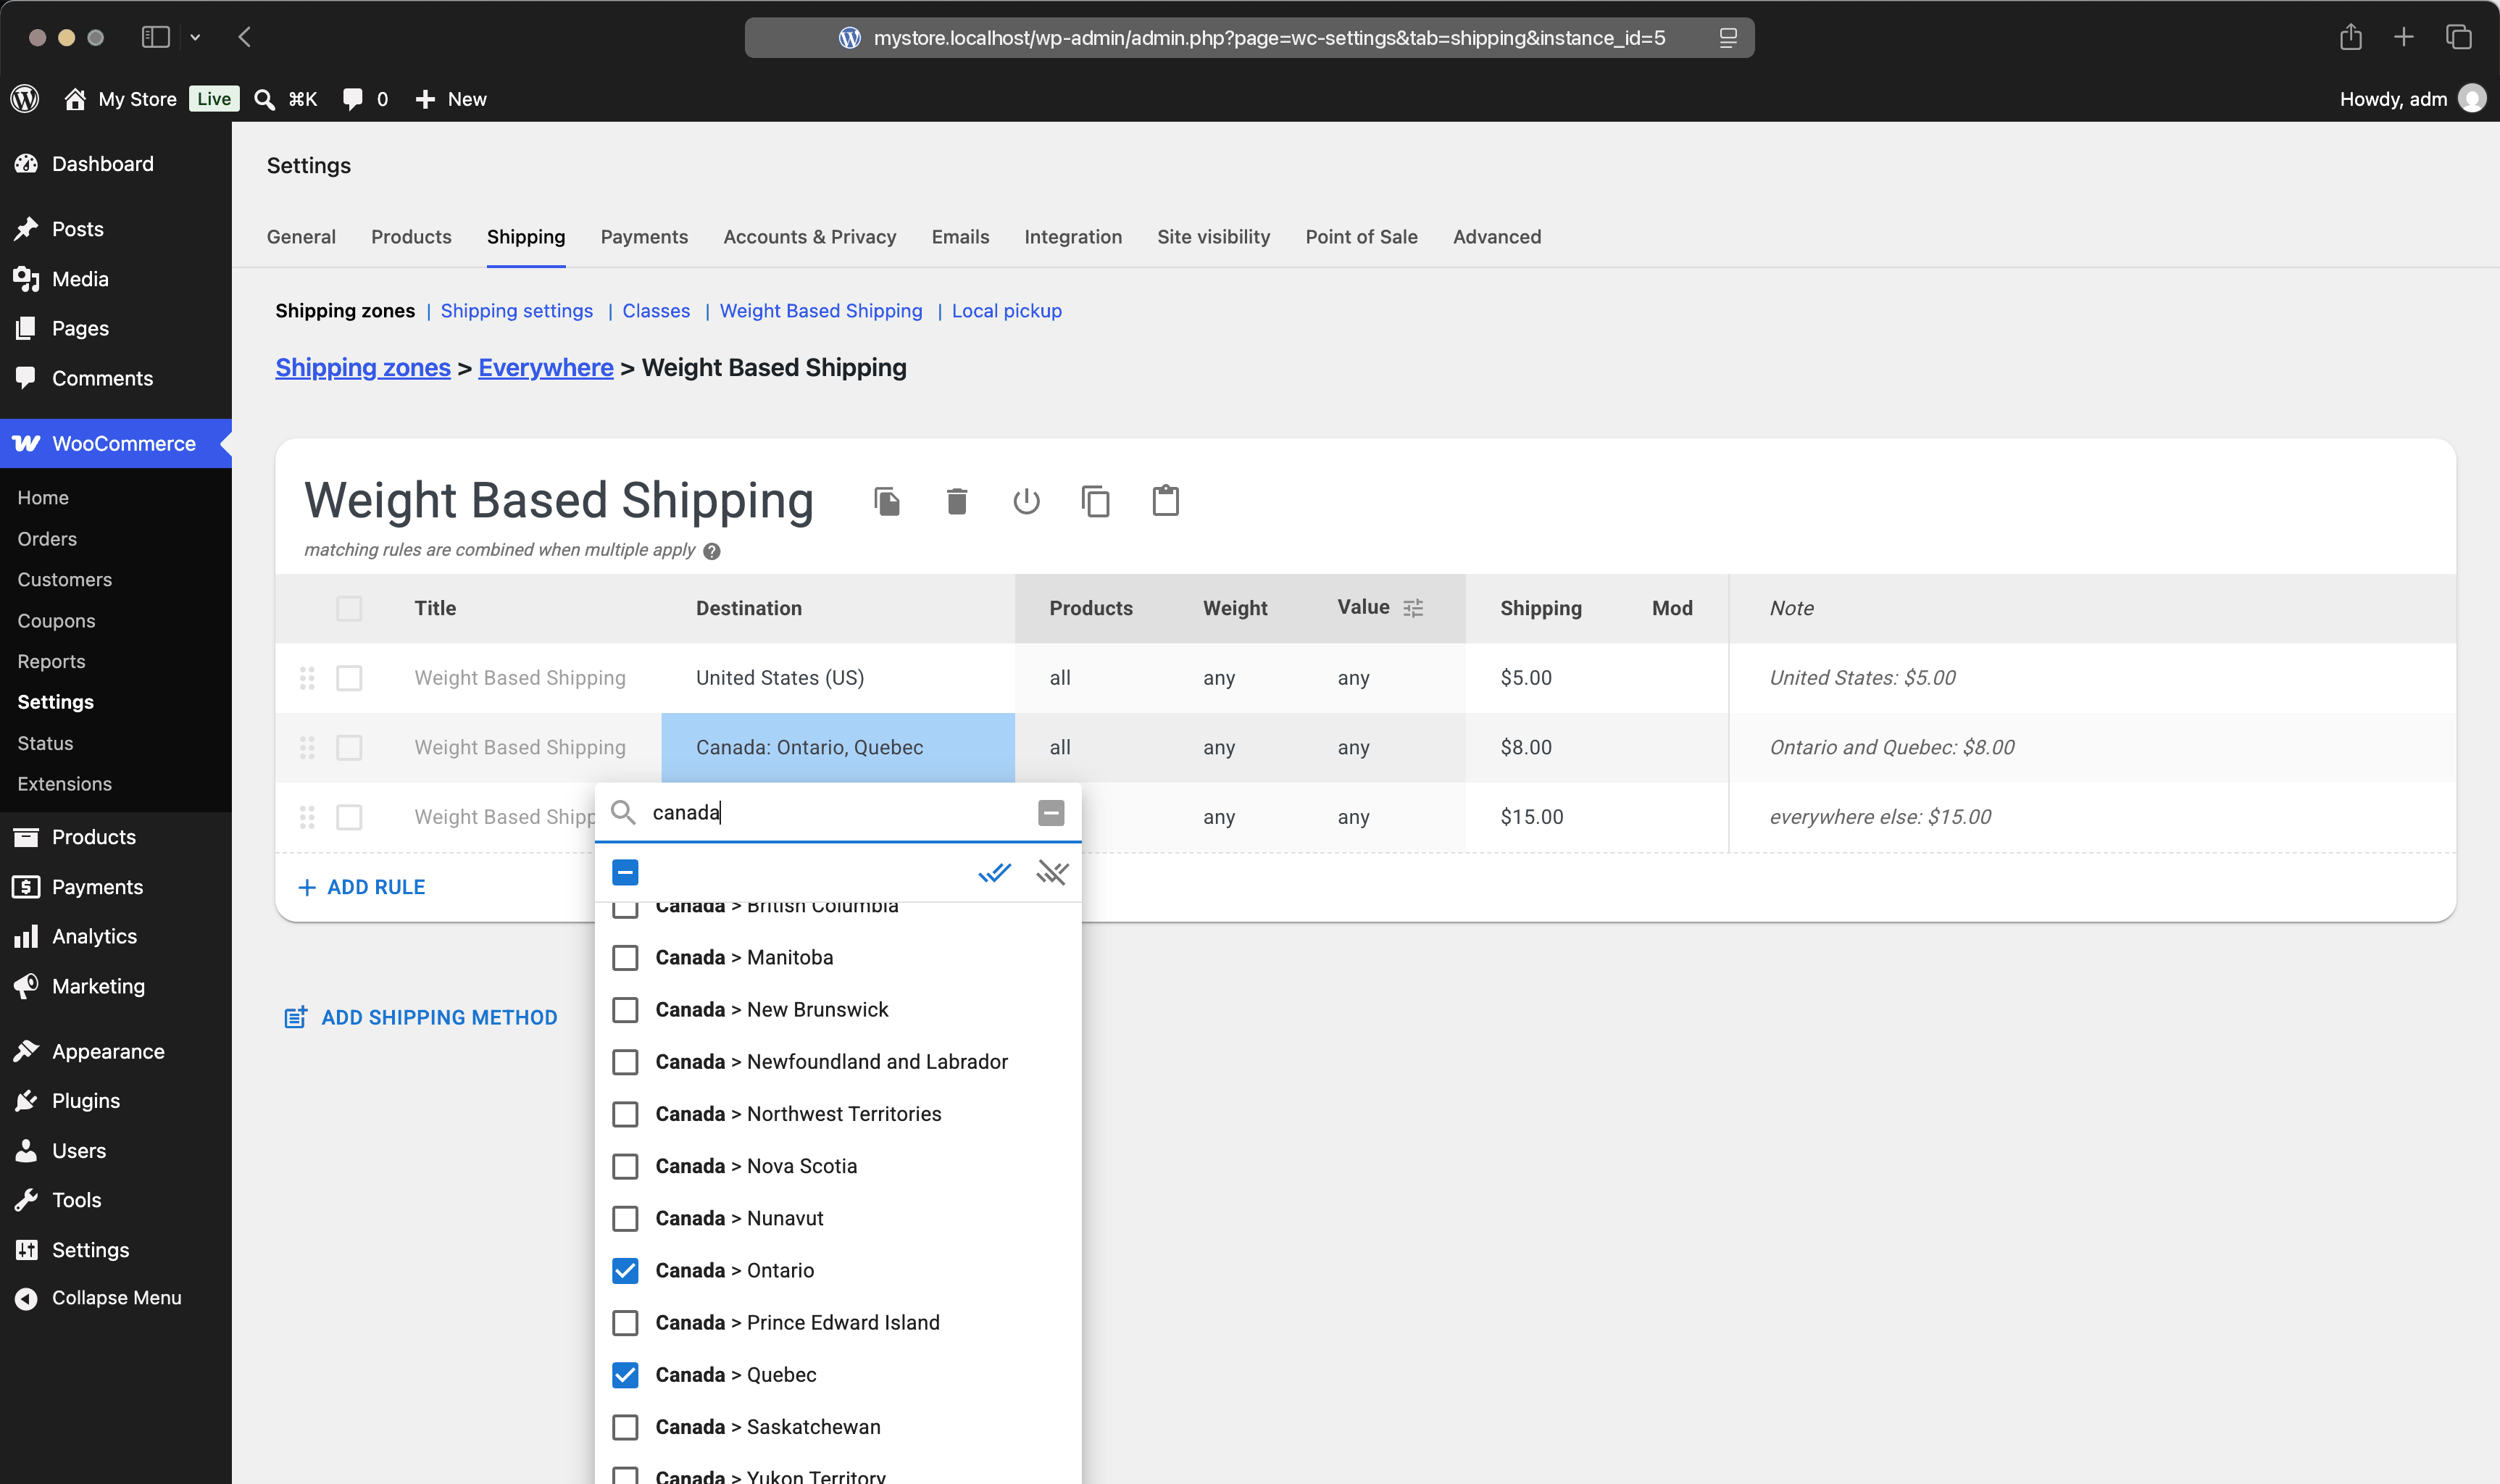Toggle the select-all checkbox in table header

pyautogui.click(x=349, y=608)
